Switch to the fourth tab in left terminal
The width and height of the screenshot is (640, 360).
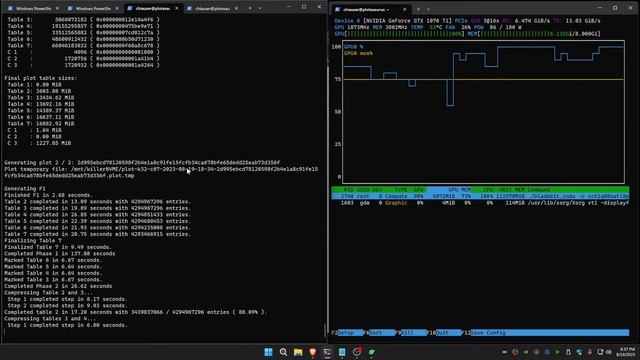213,8
